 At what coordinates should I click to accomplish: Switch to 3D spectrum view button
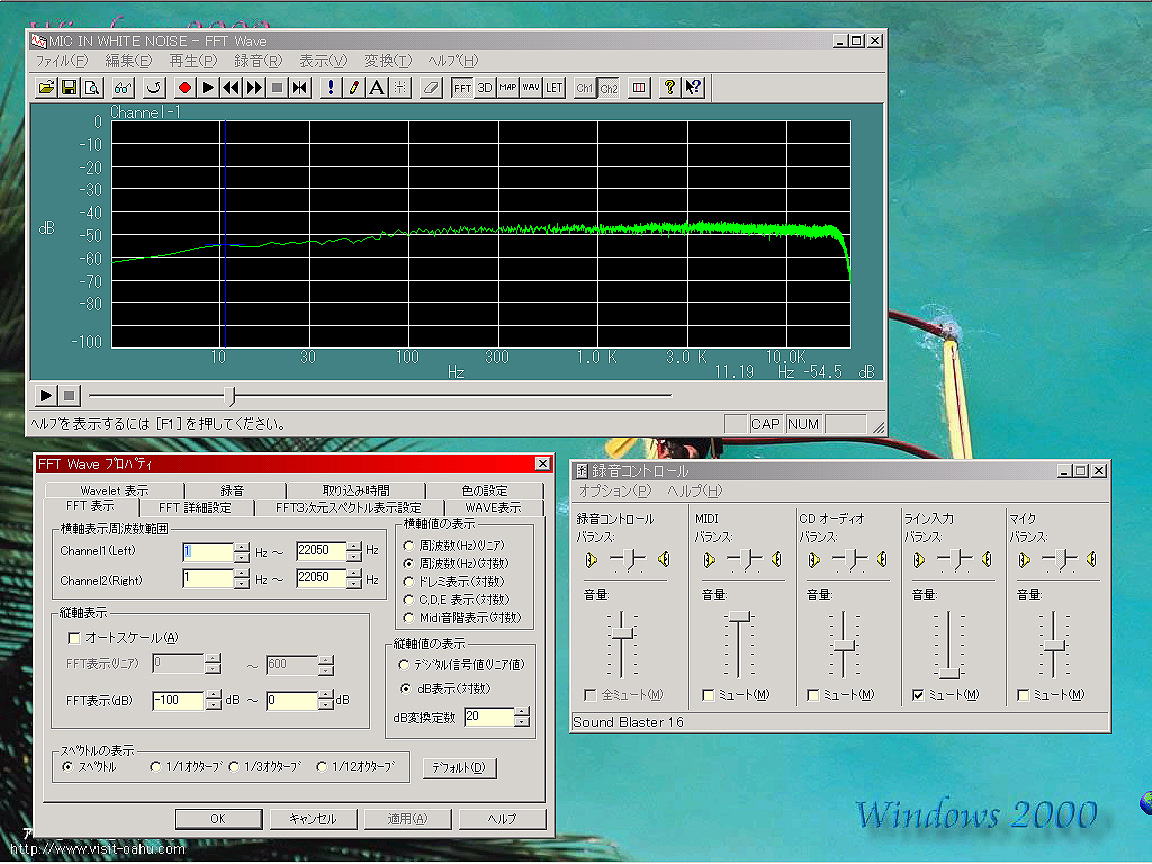point(485,88)
